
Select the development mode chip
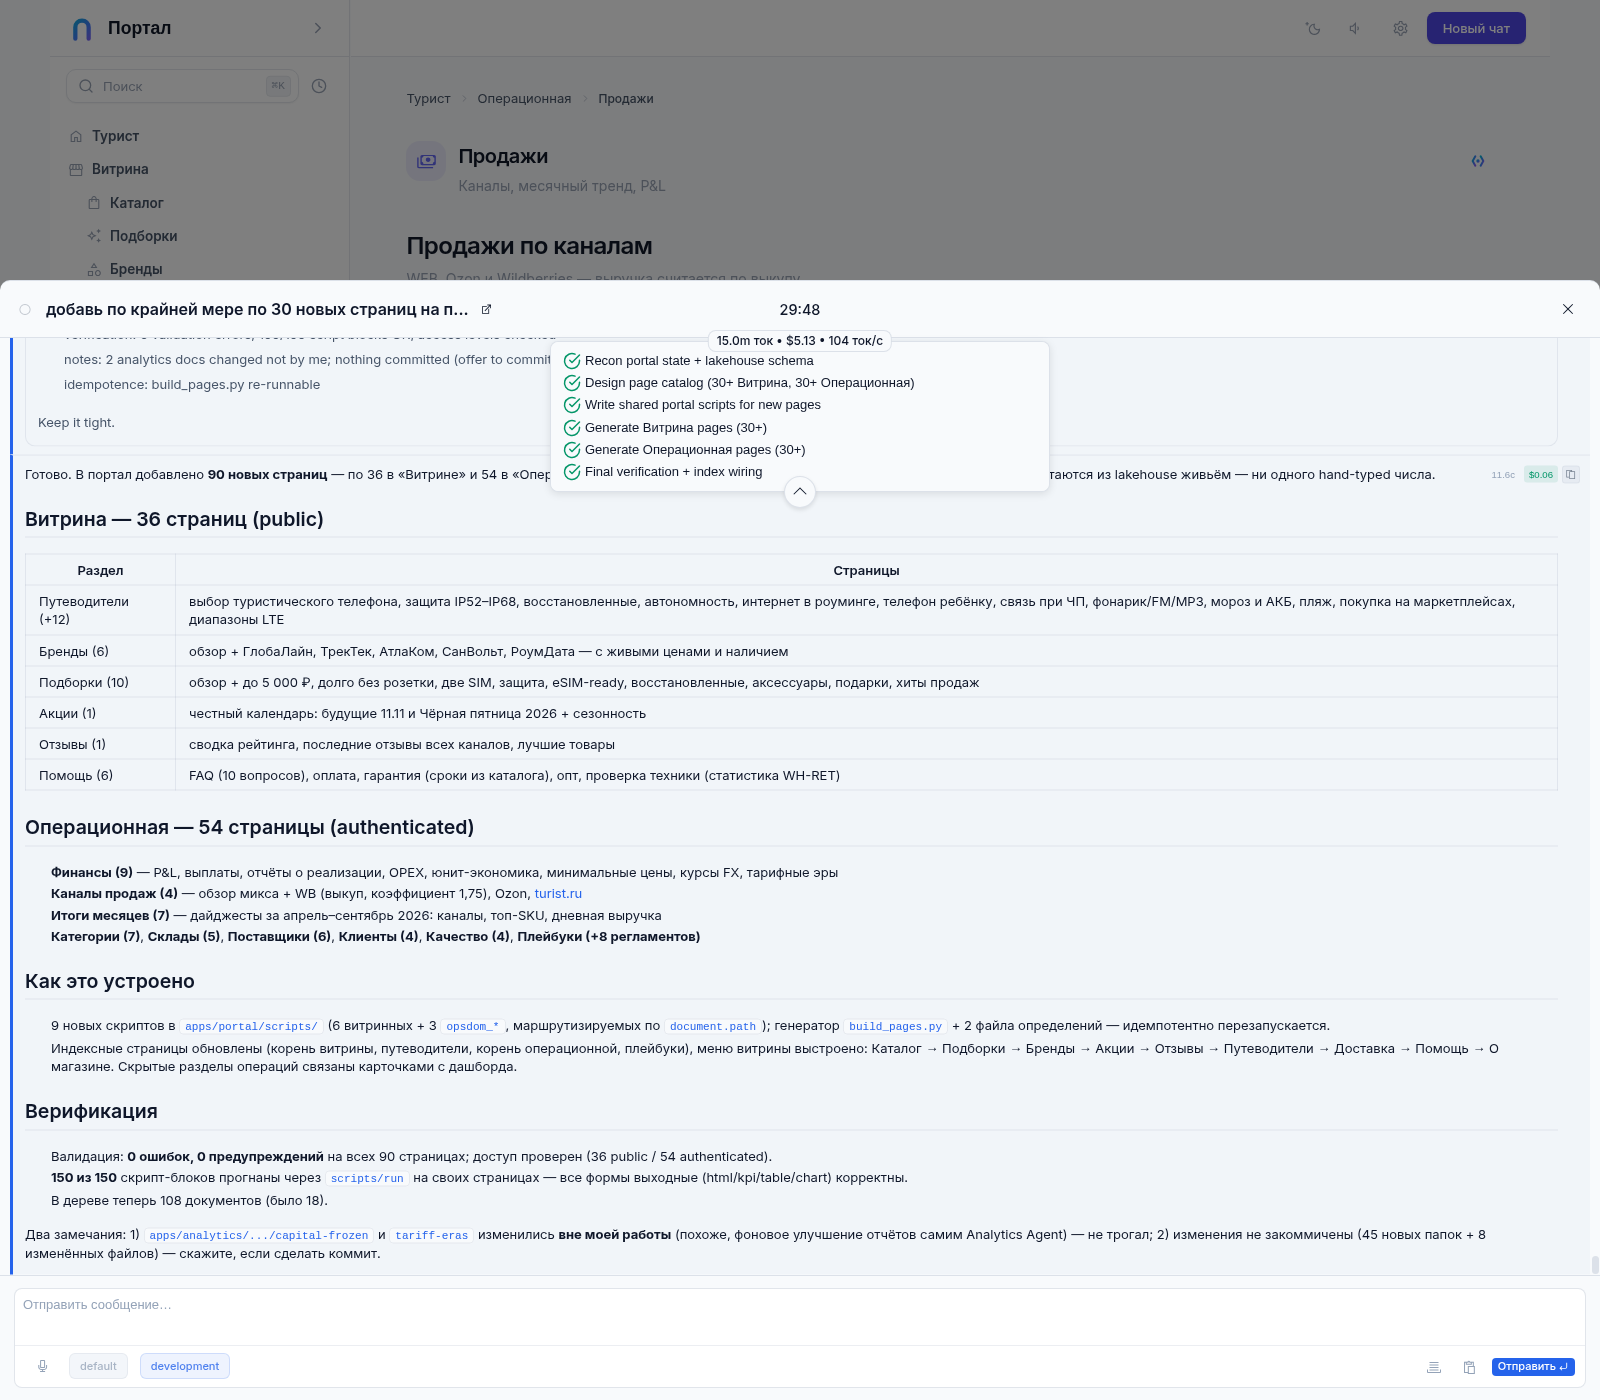[x=185, y=1366]
